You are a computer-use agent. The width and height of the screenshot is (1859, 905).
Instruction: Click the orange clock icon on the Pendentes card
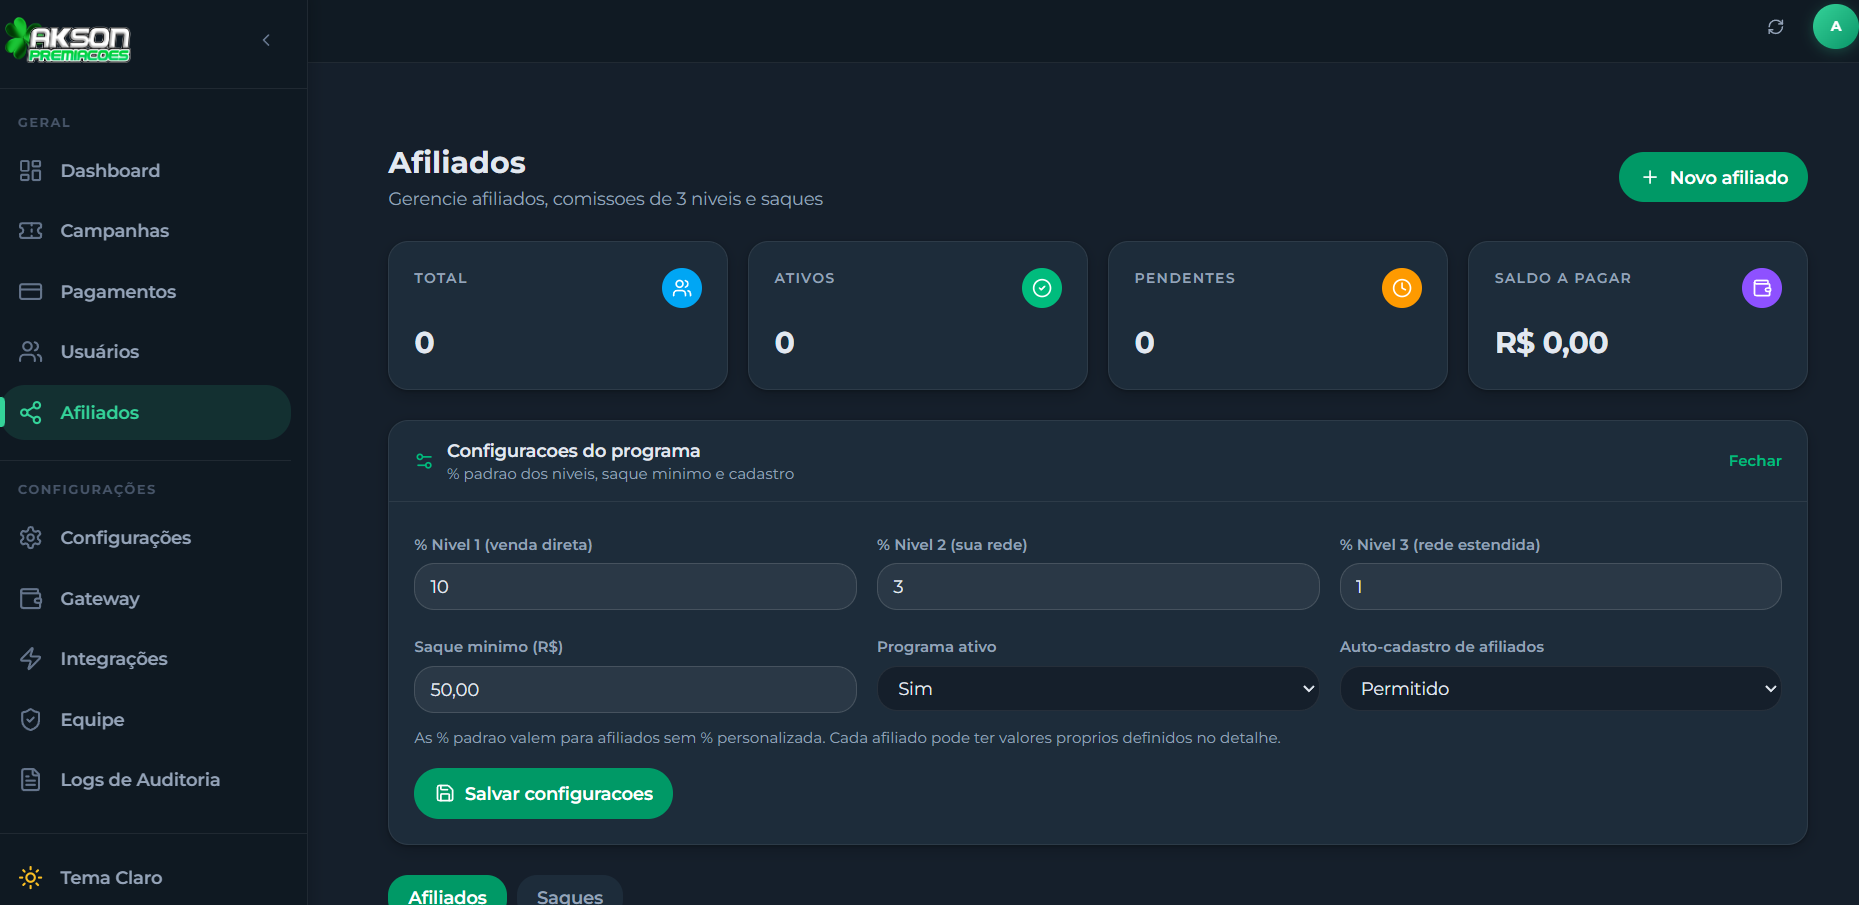pos(1402,288)
